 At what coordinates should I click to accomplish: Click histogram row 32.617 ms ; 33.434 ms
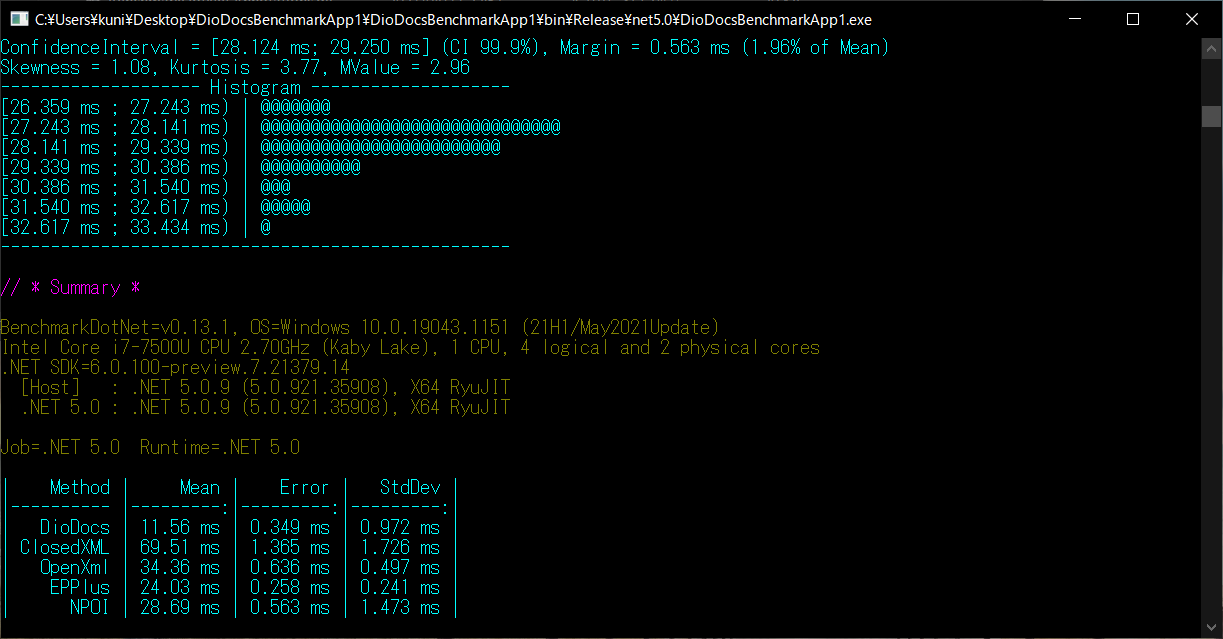pyautogui.click(x=136, y=227)
